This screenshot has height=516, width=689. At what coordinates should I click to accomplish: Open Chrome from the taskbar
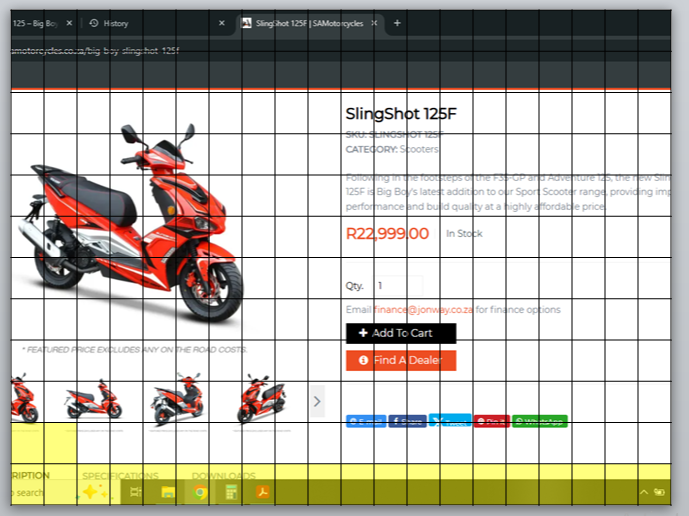[200, 492]
